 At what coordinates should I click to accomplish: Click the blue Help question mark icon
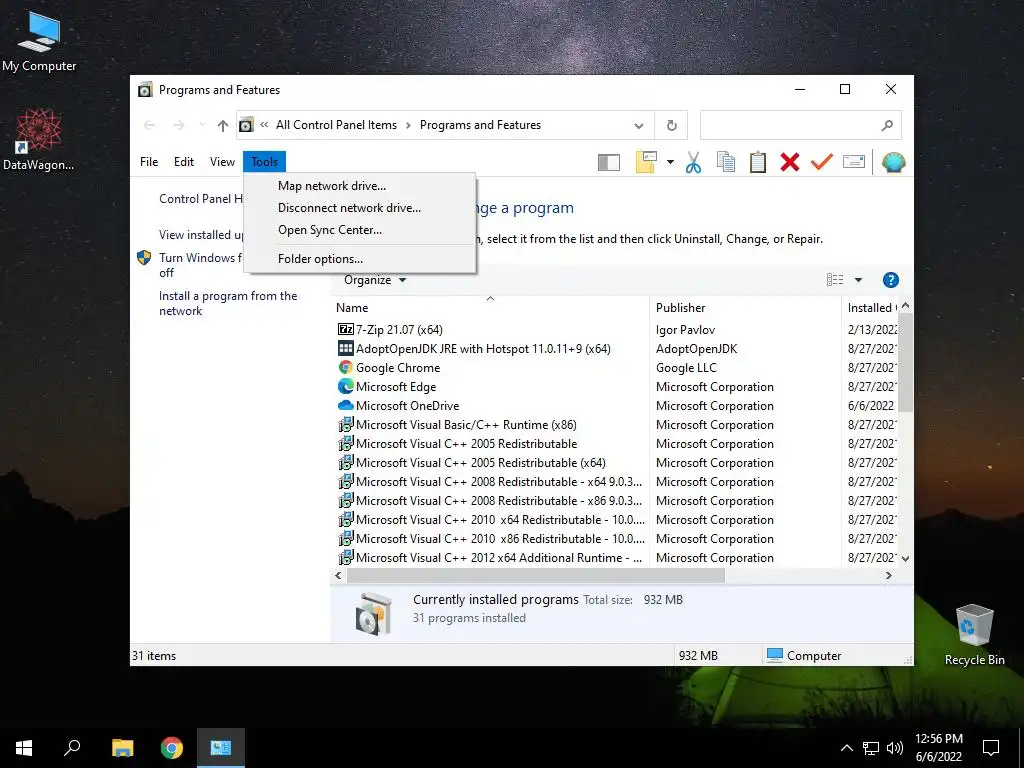[x=890, y=280]
